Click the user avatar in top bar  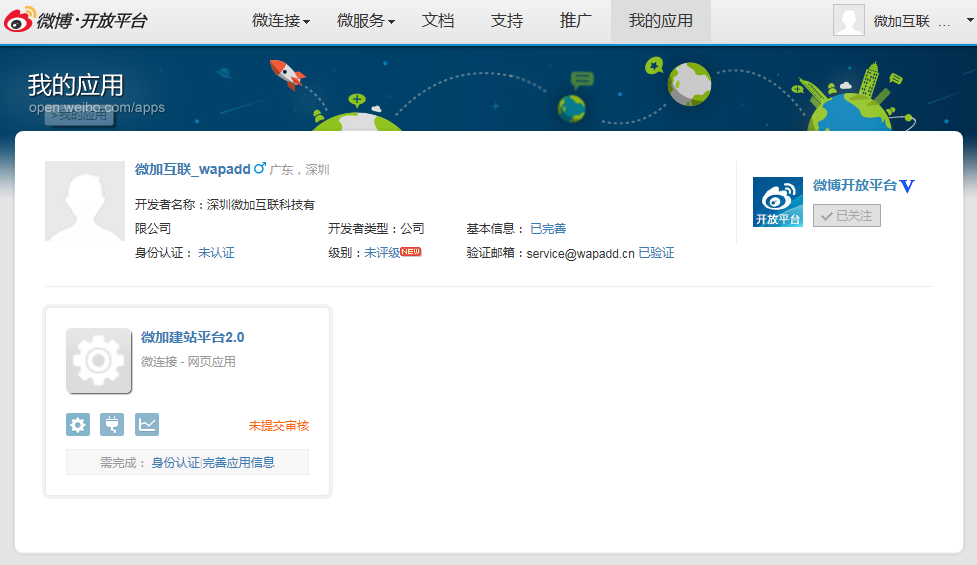coord(848,20)
